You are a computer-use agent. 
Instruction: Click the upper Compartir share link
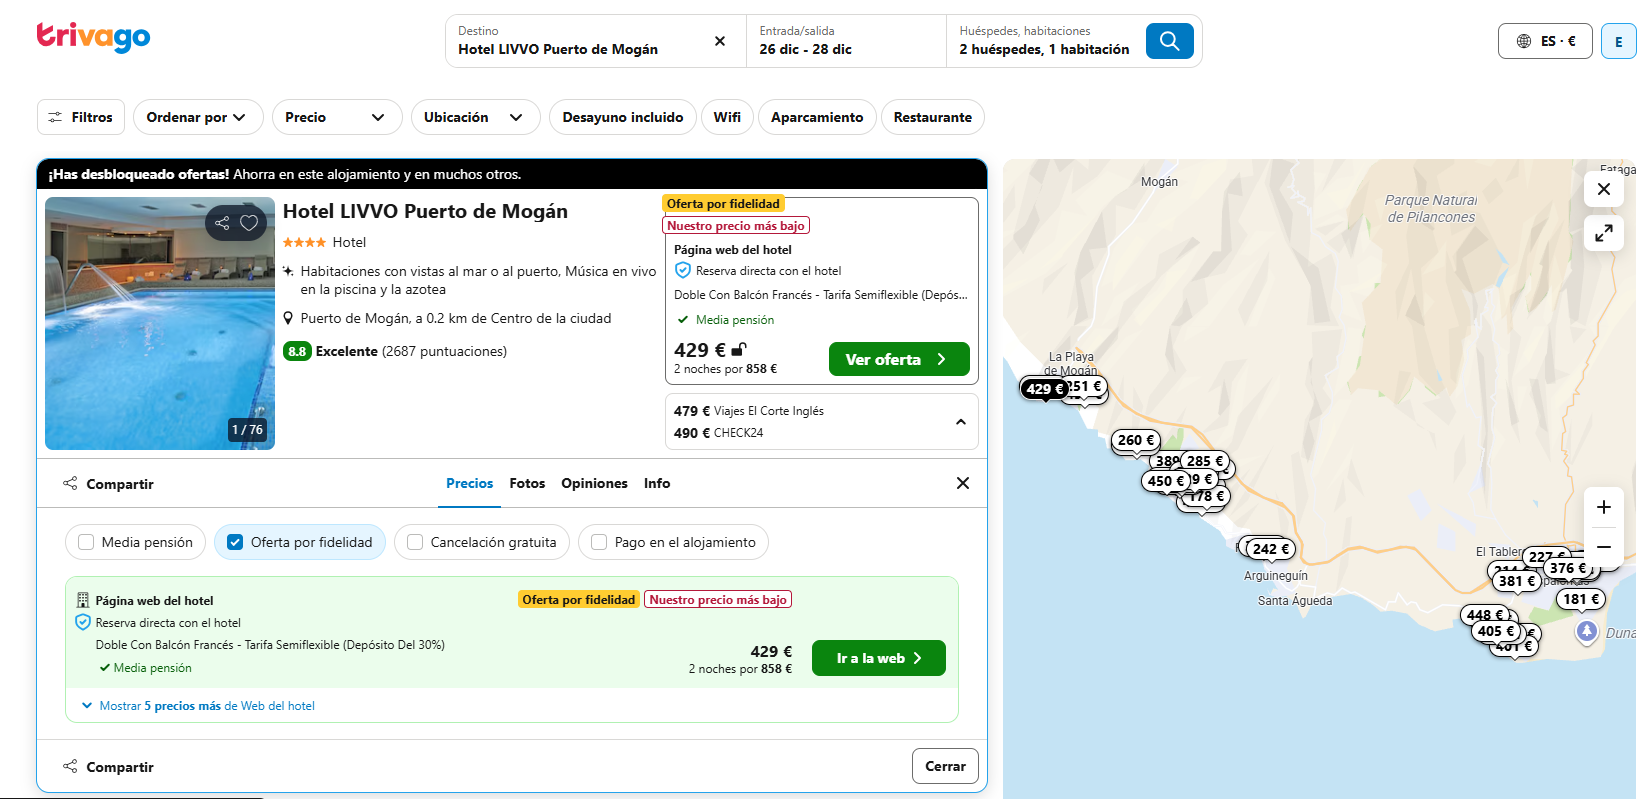[108, 484]
